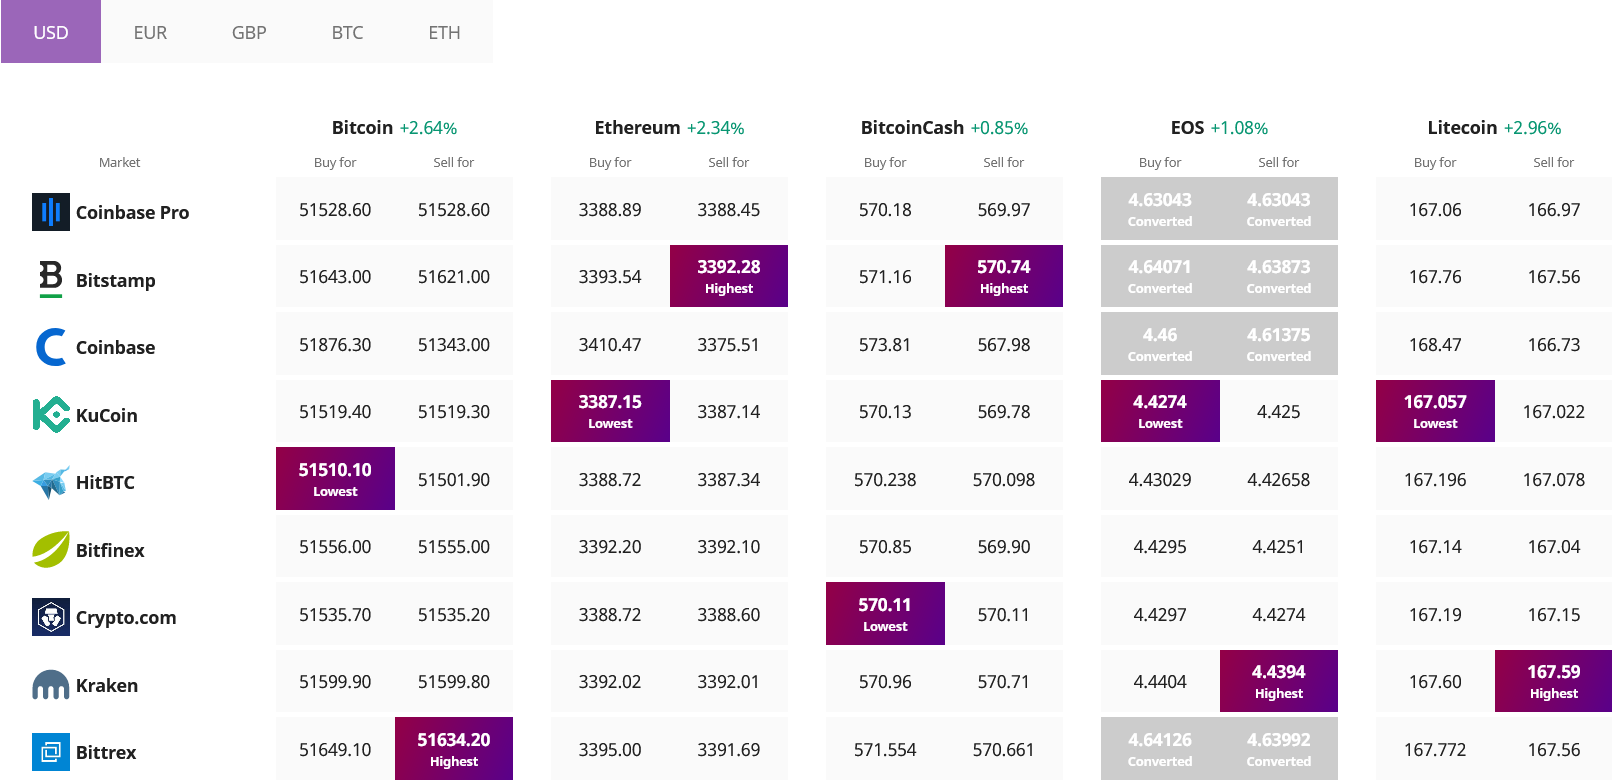
Task: Click the Bitcoin column heading
Action: (x=362, y=127)
